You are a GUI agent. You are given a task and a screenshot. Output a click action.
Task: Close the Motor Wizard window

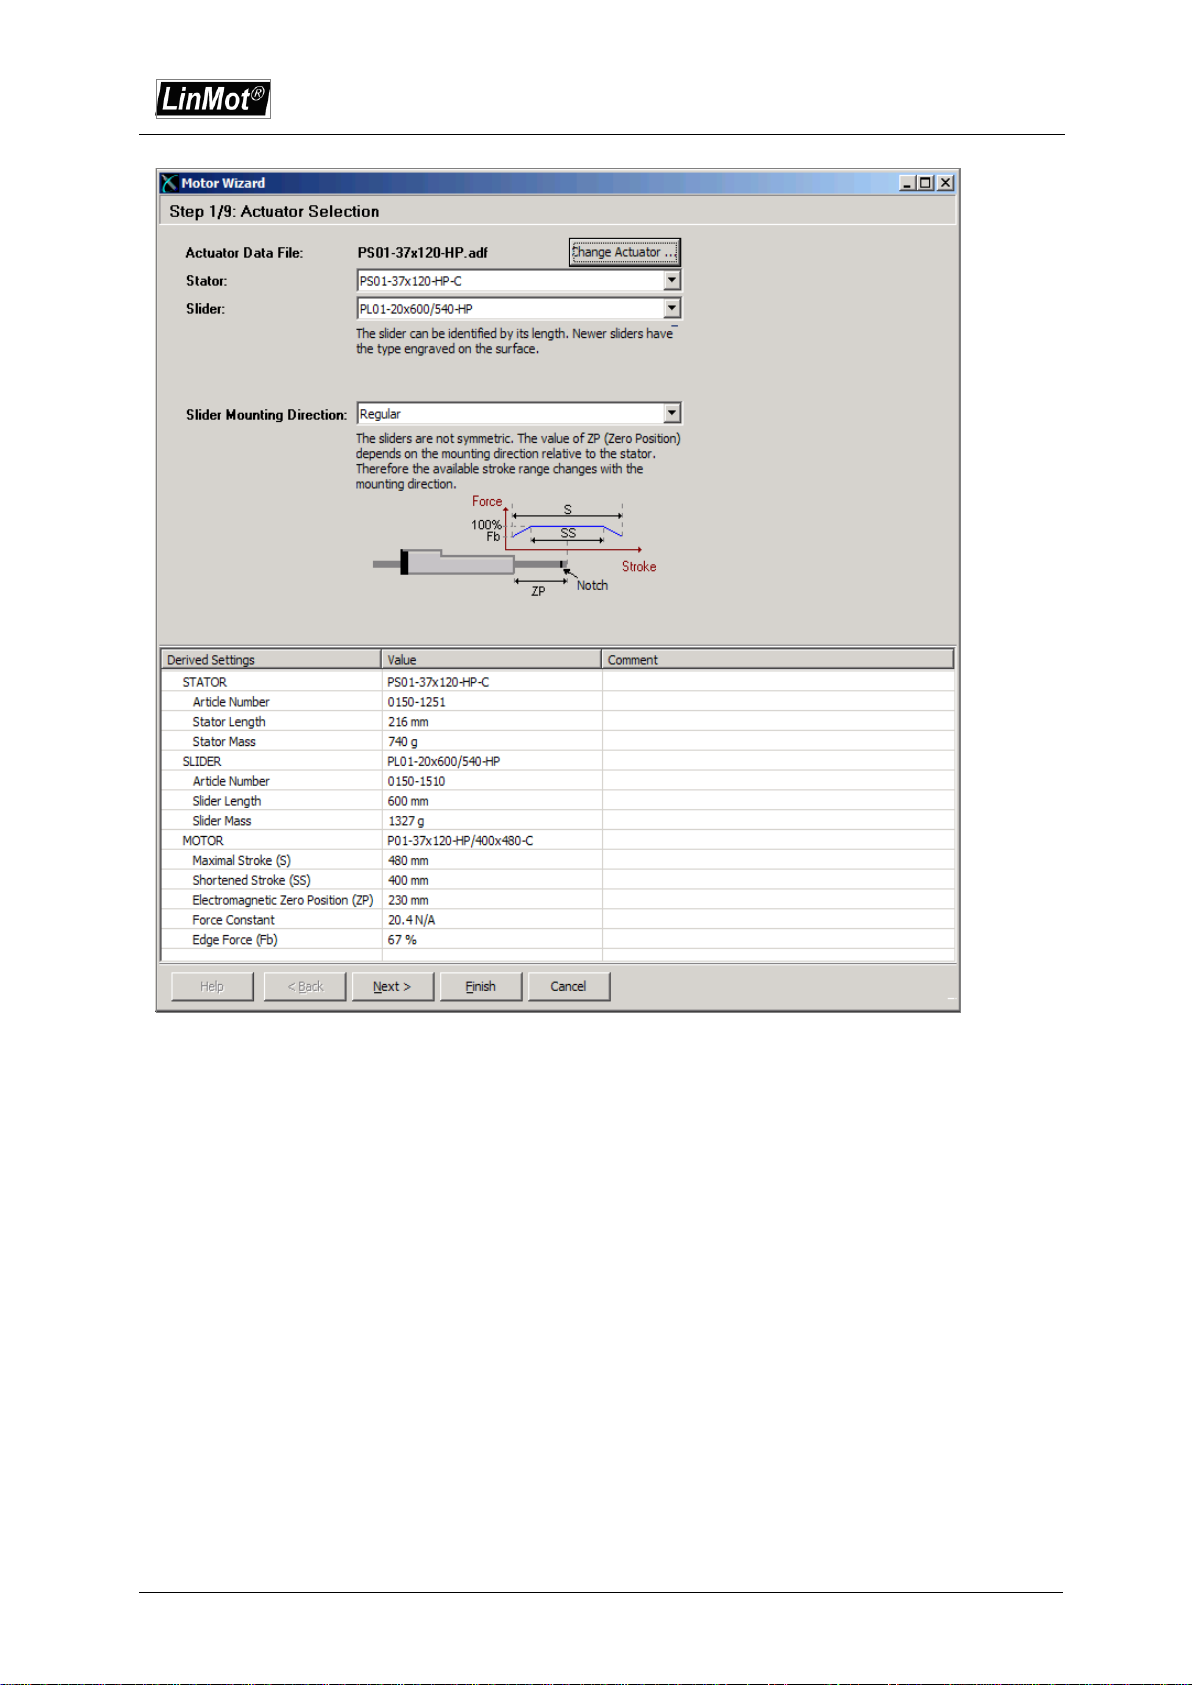click(x=946, y=183)
